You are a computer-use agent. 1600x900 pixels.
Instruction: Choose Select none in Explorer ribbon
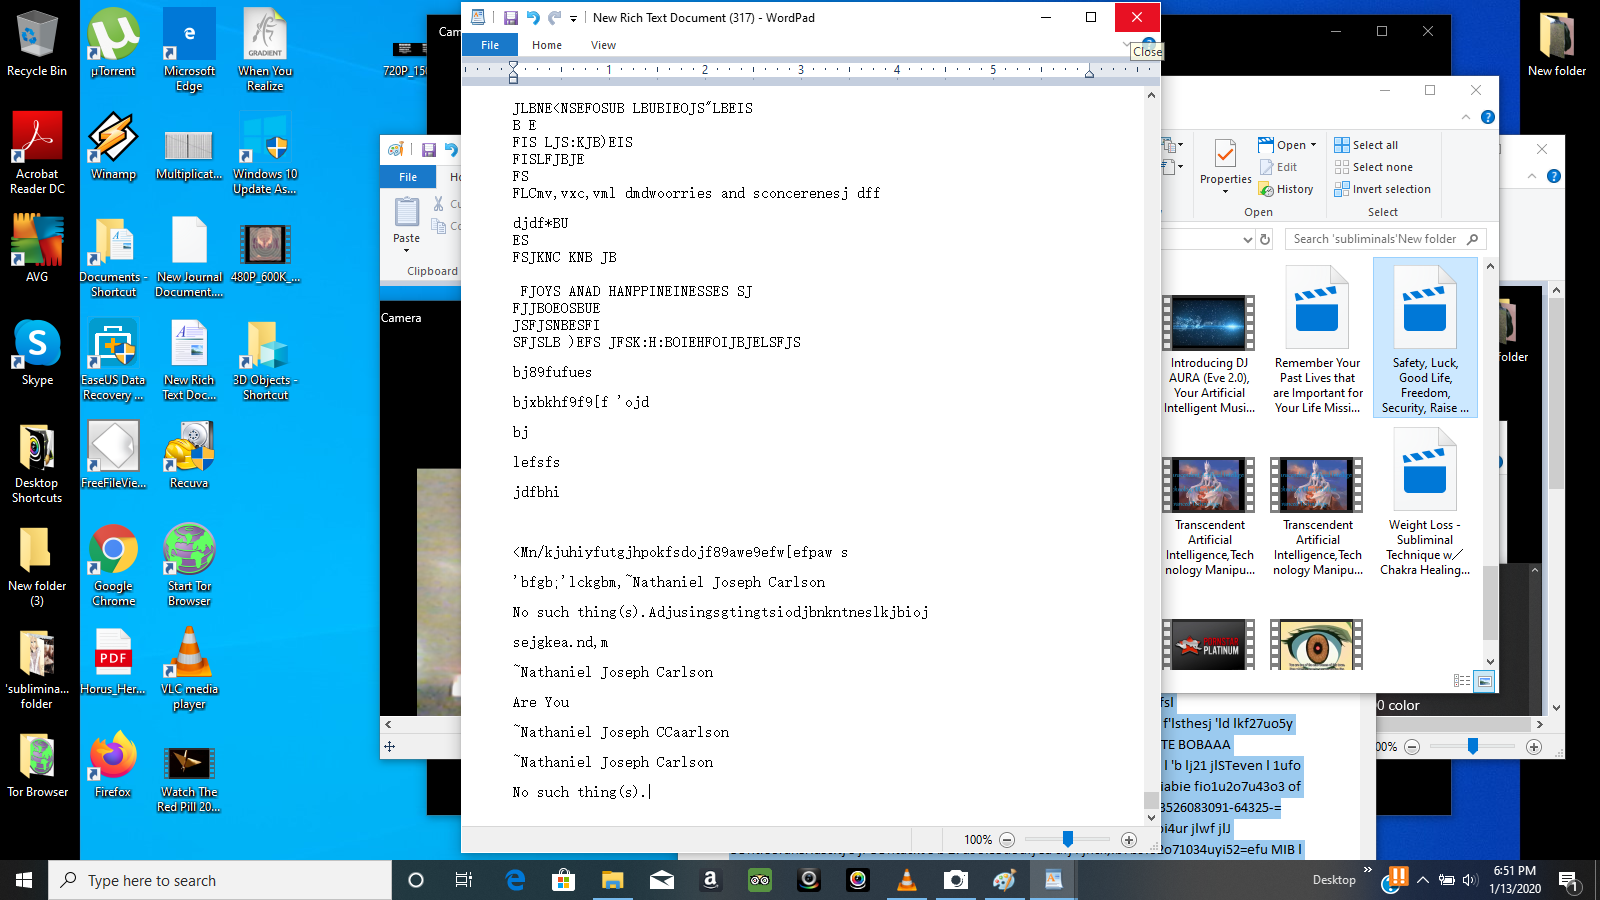pos(1373,167)
